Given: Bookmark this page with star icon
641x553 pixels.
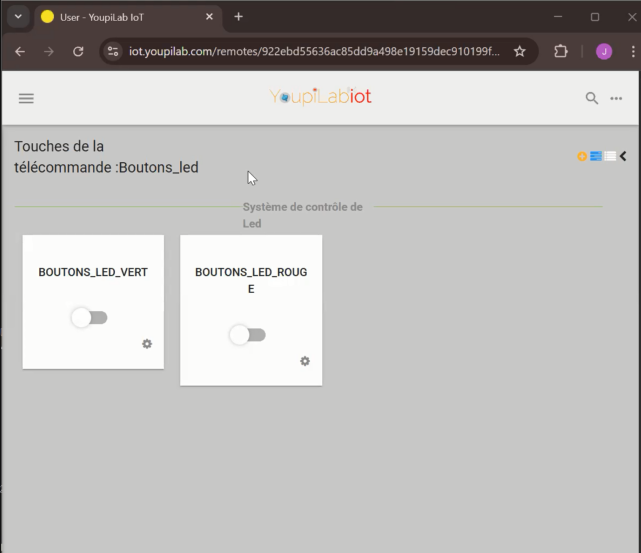Looking at the screenshot, I should [520, 51].
